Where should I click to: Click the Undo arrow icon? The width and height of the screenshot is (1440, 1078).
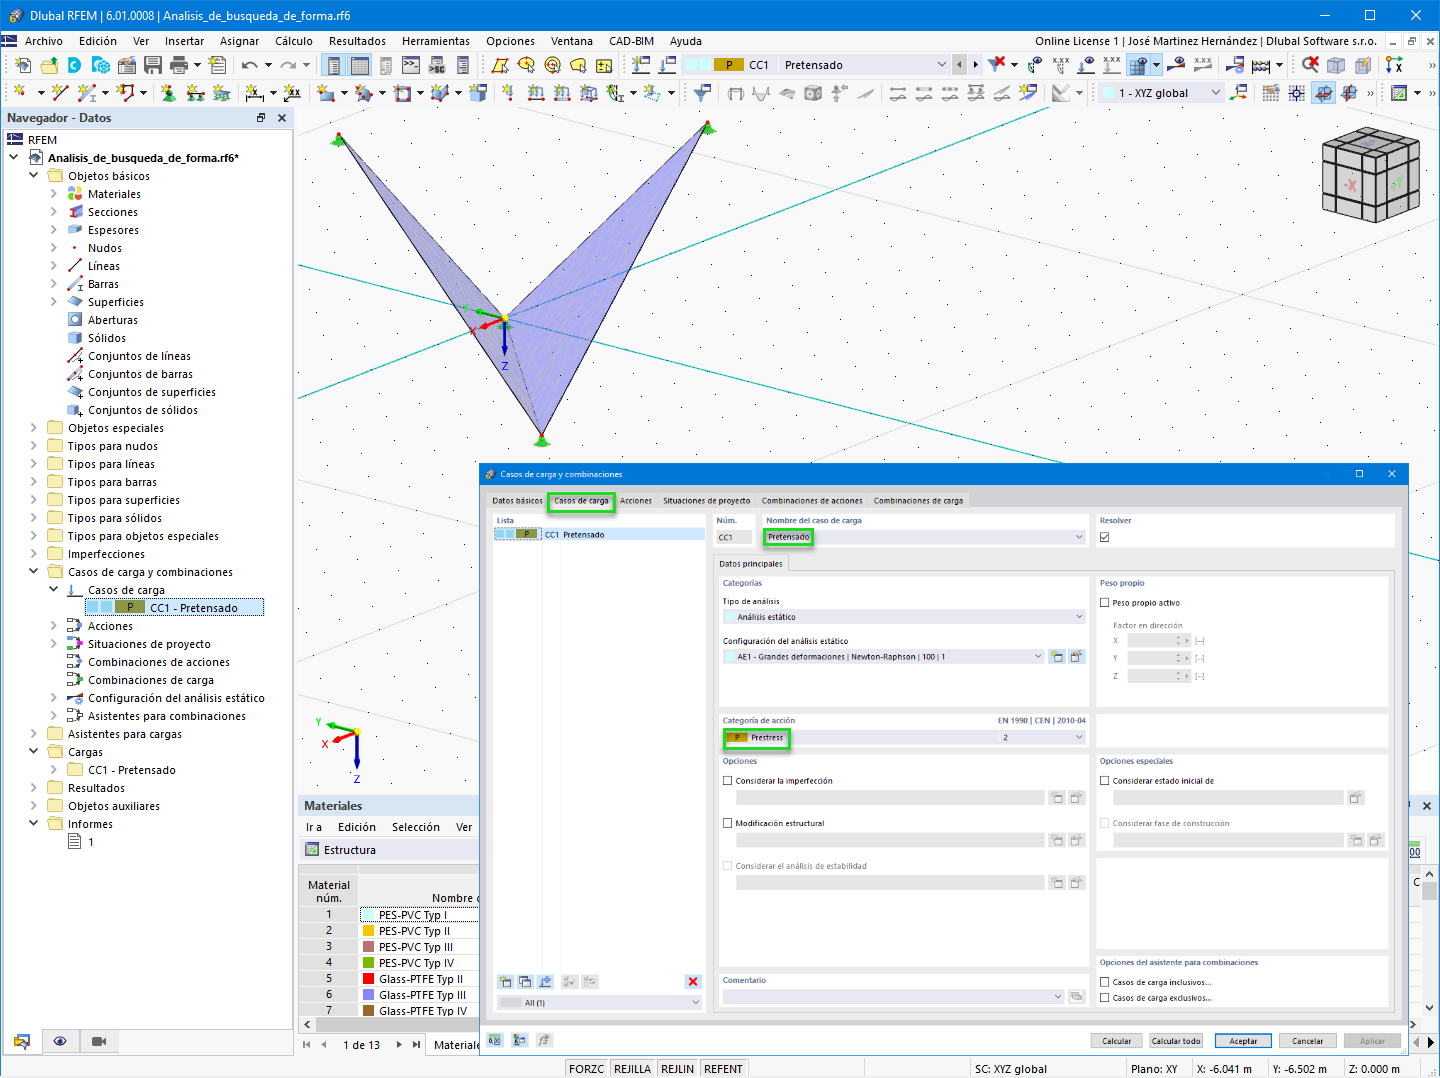249,65
